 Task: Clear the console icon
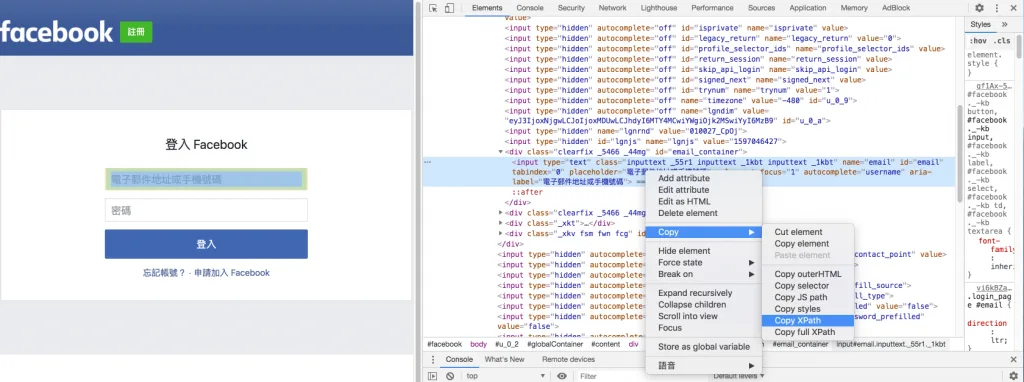(x=450, y=376)
